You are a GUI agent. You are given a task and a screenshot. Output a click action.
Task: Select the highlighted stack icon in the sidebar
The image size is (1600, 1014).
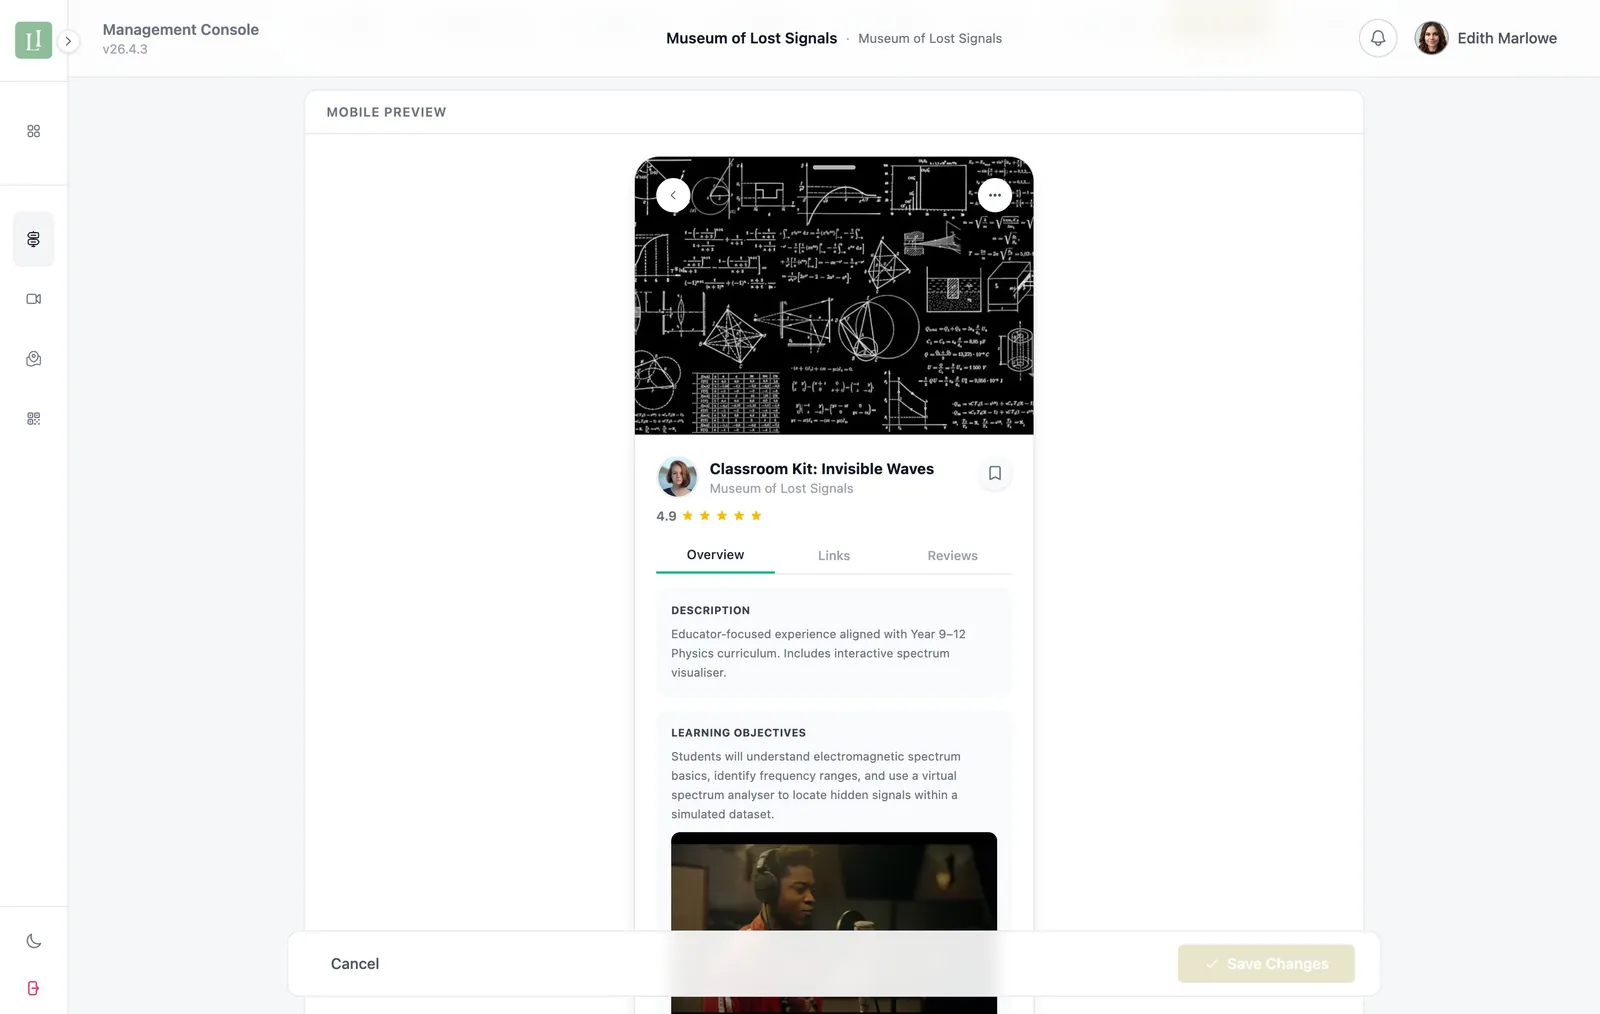[33, 239]
